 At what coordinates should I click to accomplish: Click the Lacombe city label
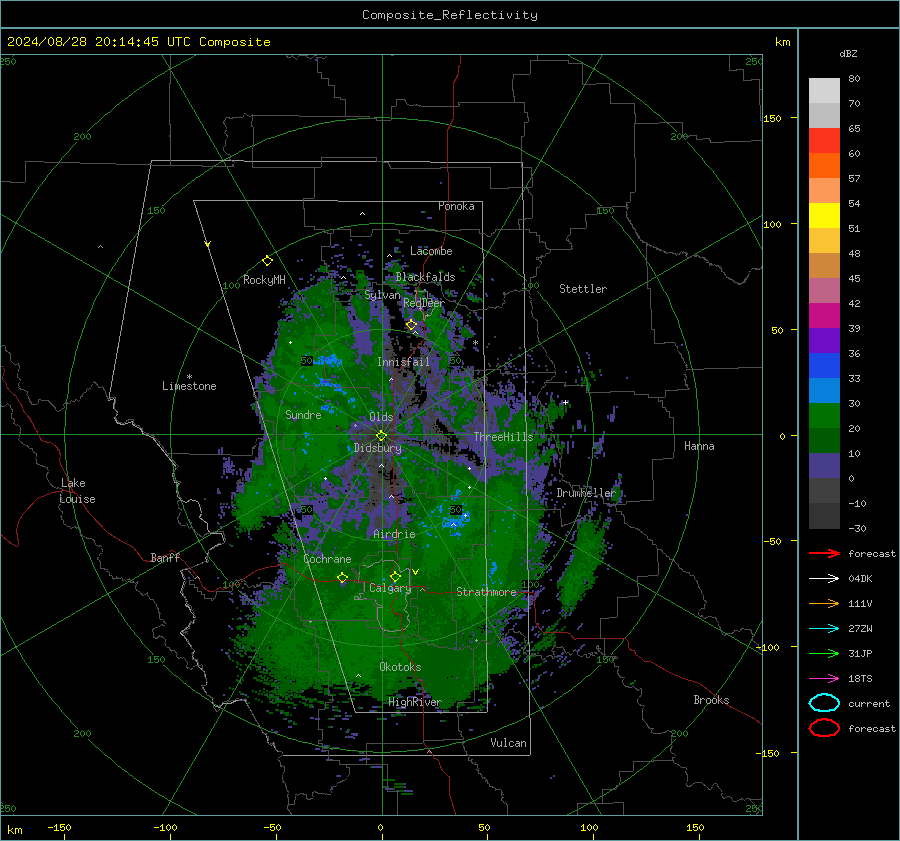pyautogui.click(x=431, y=251)
